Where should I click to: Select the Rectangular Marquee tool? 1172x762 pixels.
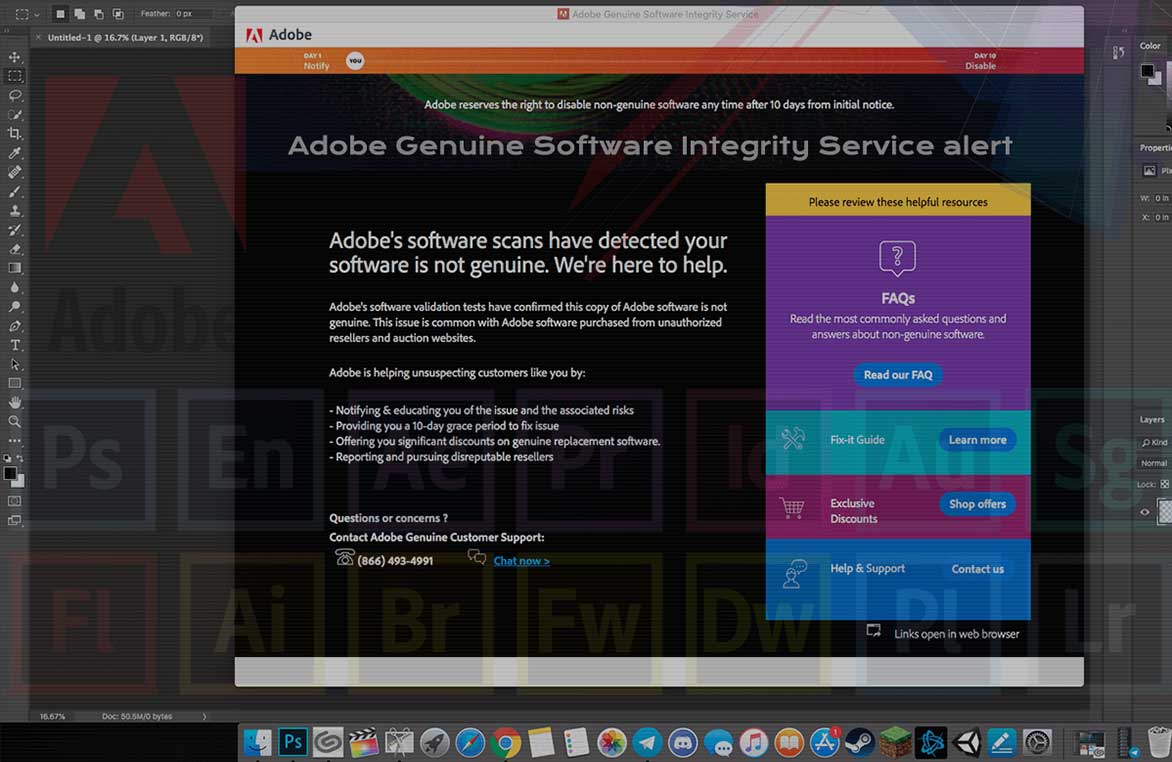point(14,76)
